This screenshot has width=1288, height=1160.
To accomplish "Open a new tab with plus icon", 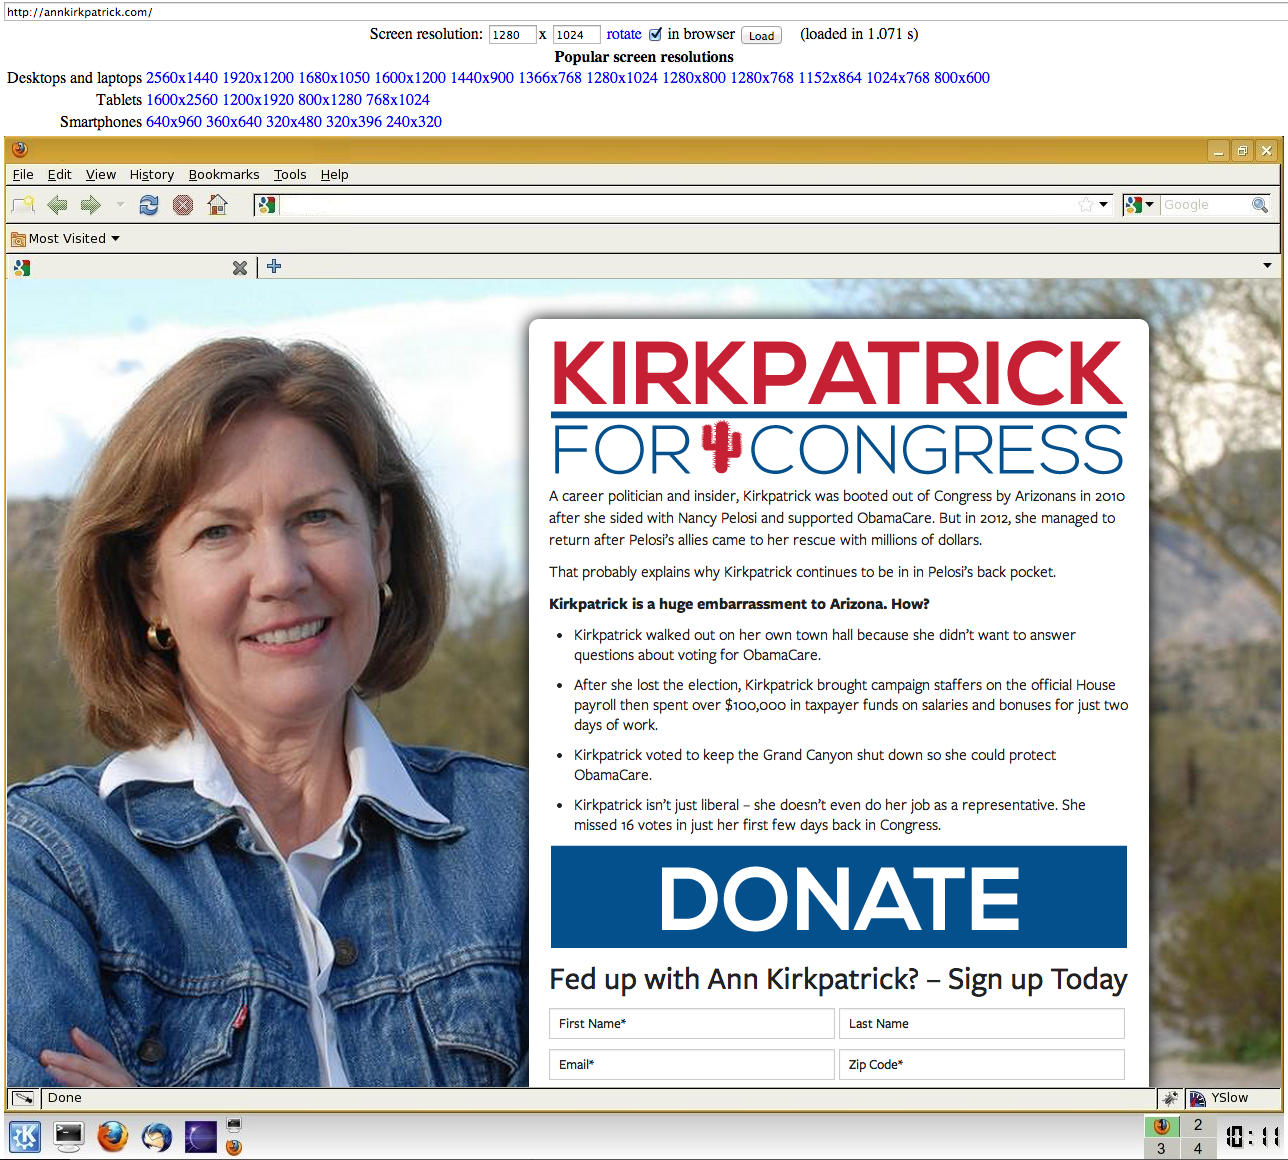I will 274,267.
